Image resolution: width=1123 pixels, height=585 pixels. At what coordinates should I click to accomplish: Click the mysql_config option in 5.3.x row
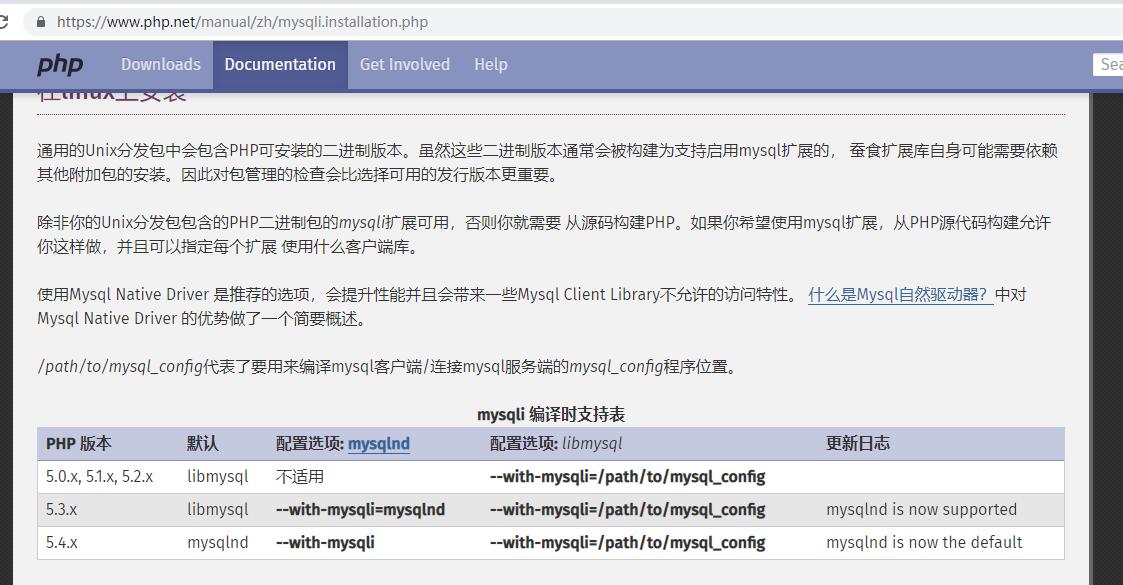point(627,510)
